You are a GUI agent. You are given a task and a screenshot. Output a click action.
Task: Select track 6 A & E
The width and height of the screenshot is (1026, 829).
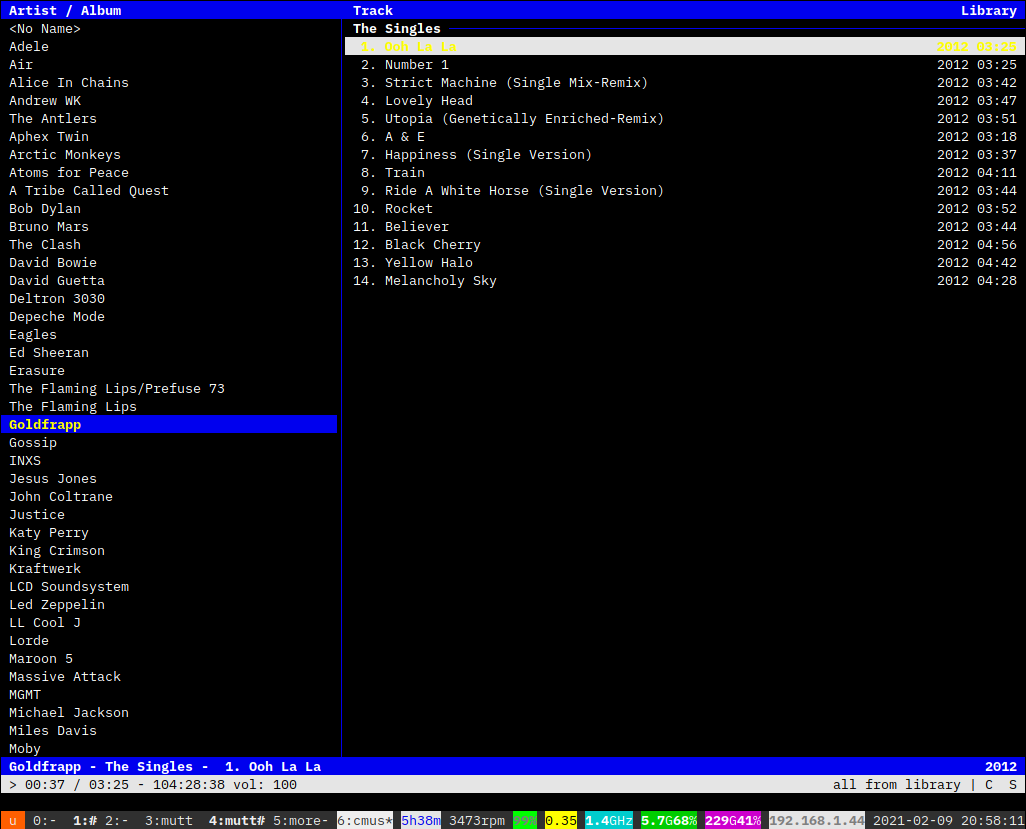[685, 137]
